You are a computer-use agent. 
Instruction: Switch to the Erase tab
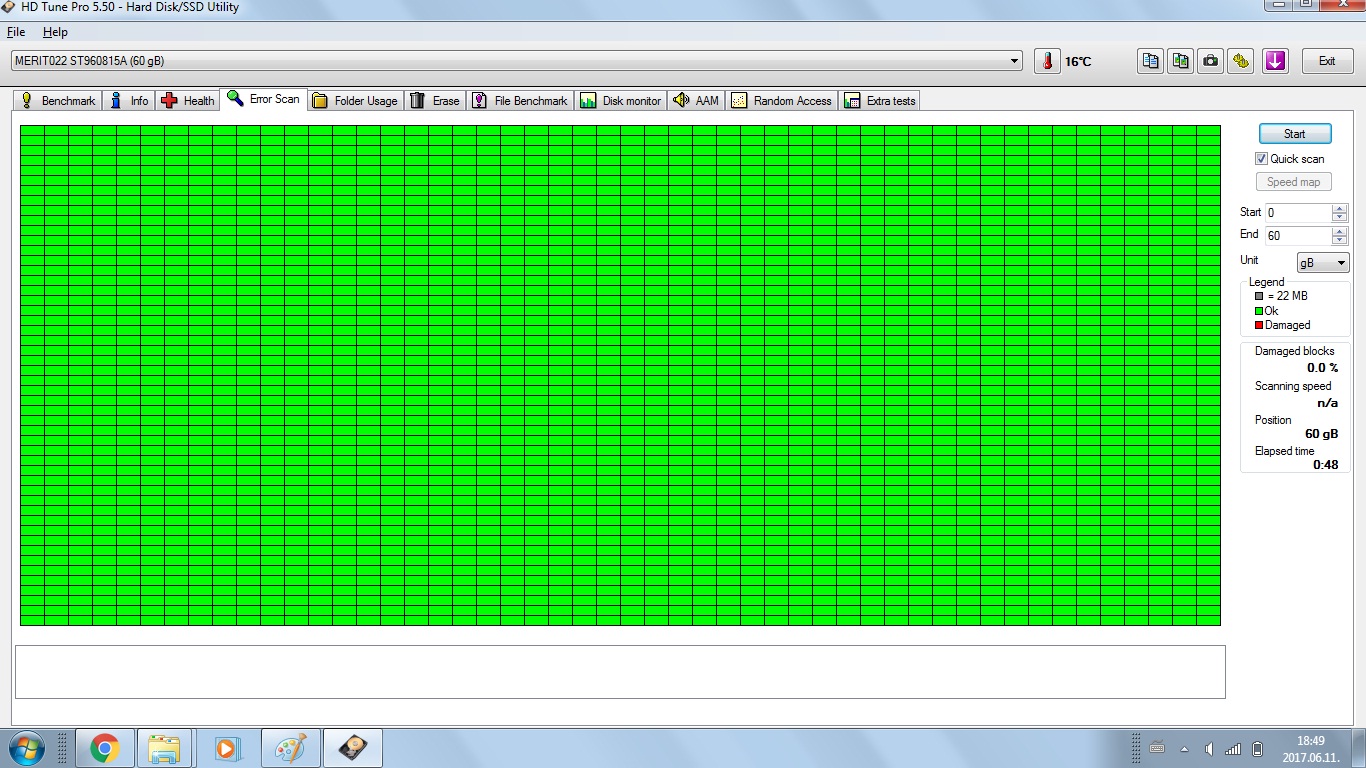point(435,100)
